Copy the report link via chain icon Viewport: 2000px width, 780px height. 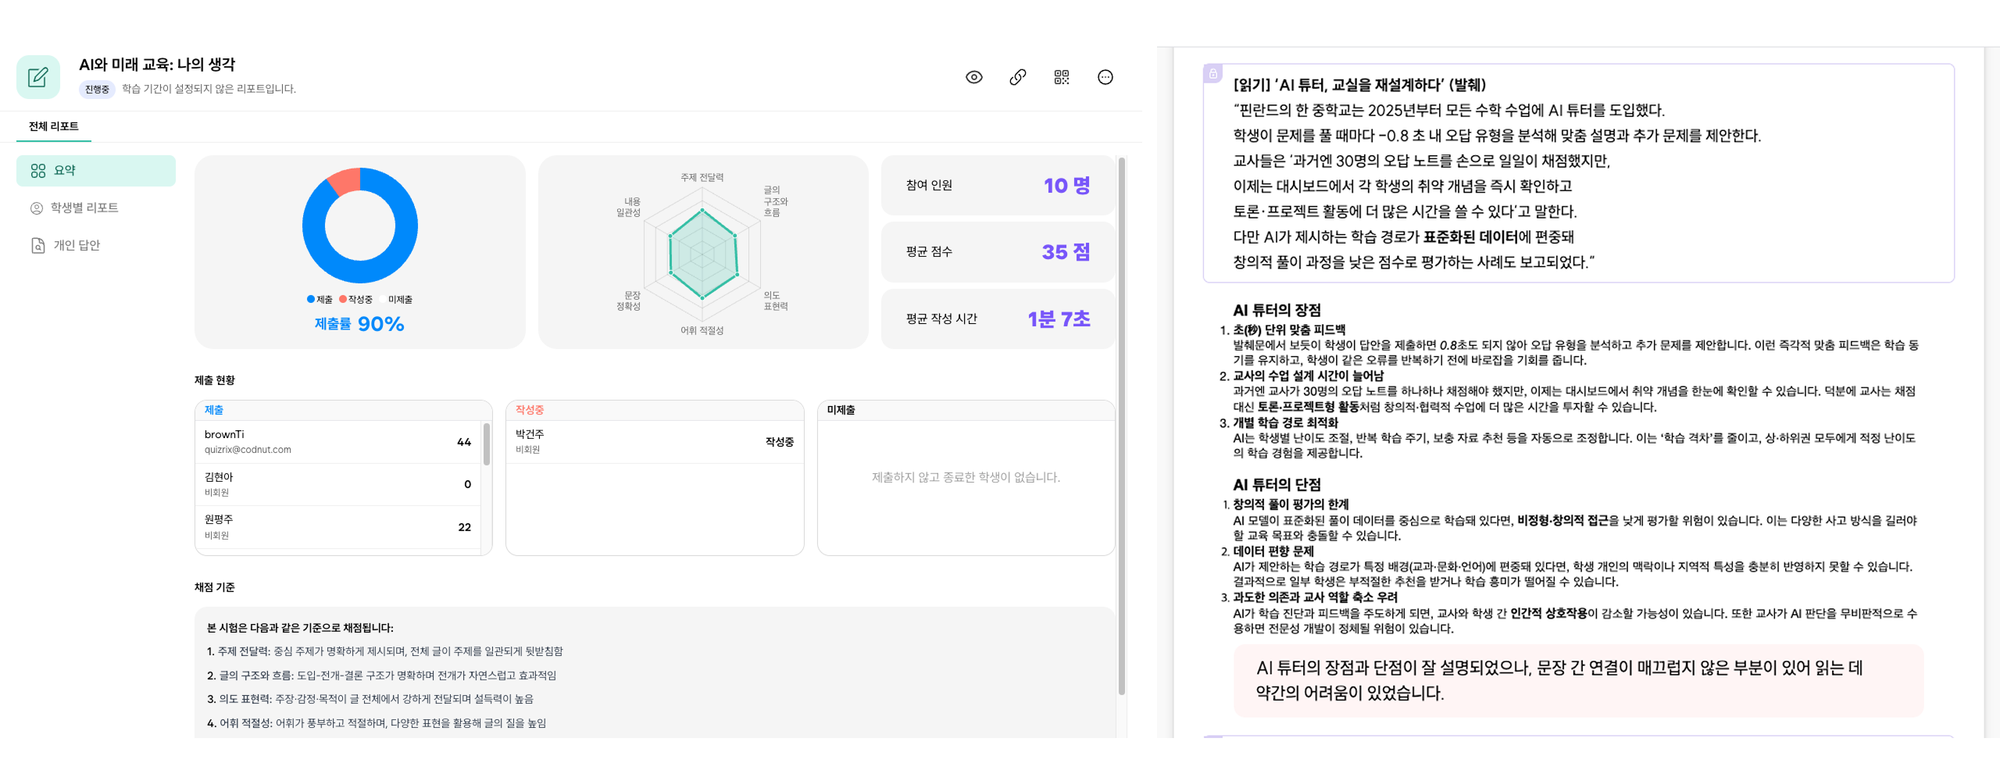coord(1017,77)
